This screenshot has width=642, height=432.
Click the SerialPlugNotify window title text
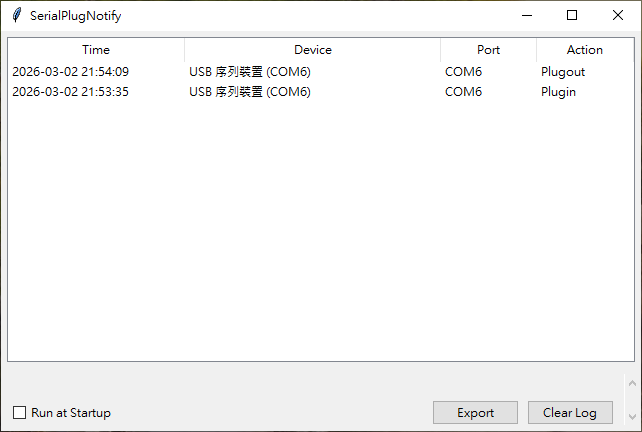click(x=76, y=16)
